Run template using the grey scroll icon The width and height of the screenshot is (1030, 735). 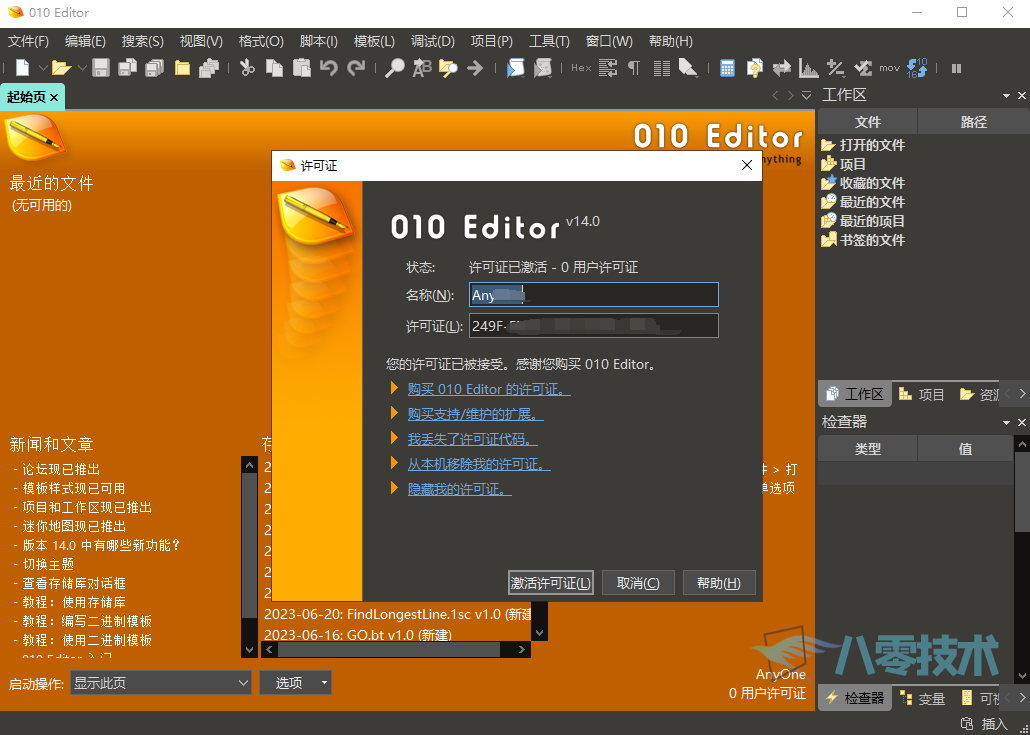[x=543, y=68]
